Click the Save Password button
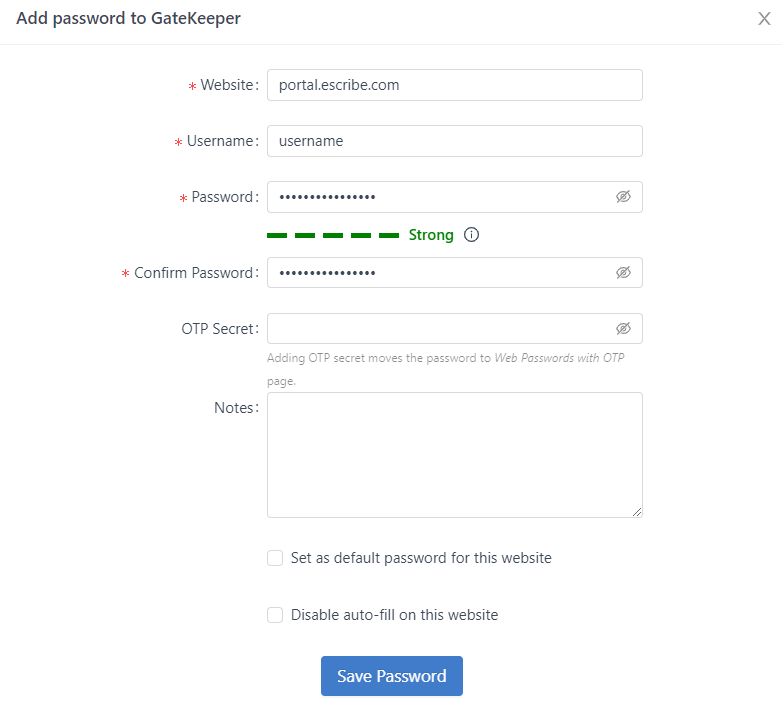The image size is (782, 705). 391,676
